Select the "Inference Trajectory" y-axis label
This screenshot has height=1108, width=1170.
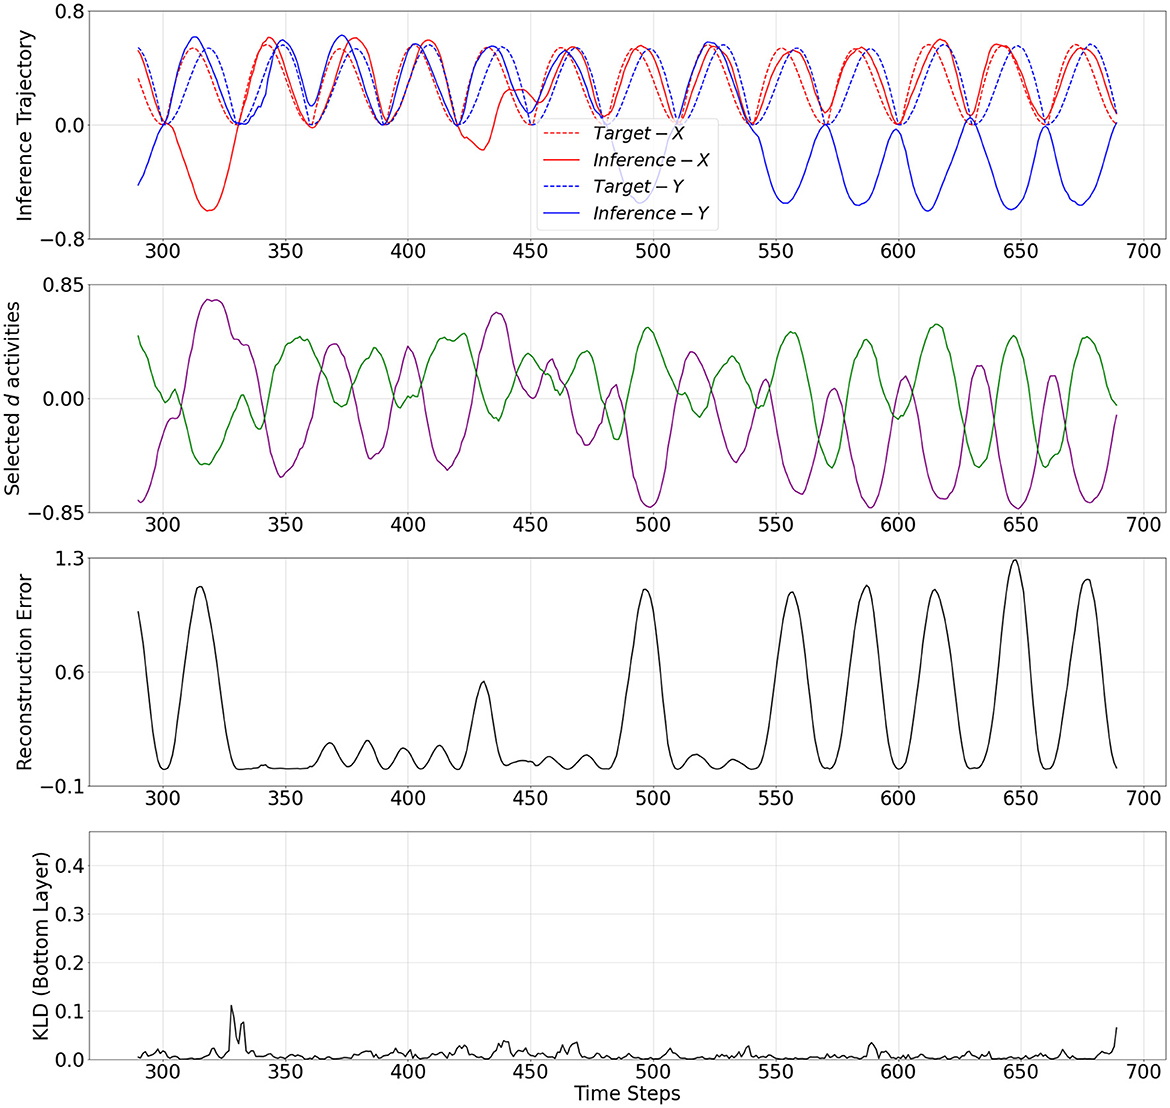25,125
